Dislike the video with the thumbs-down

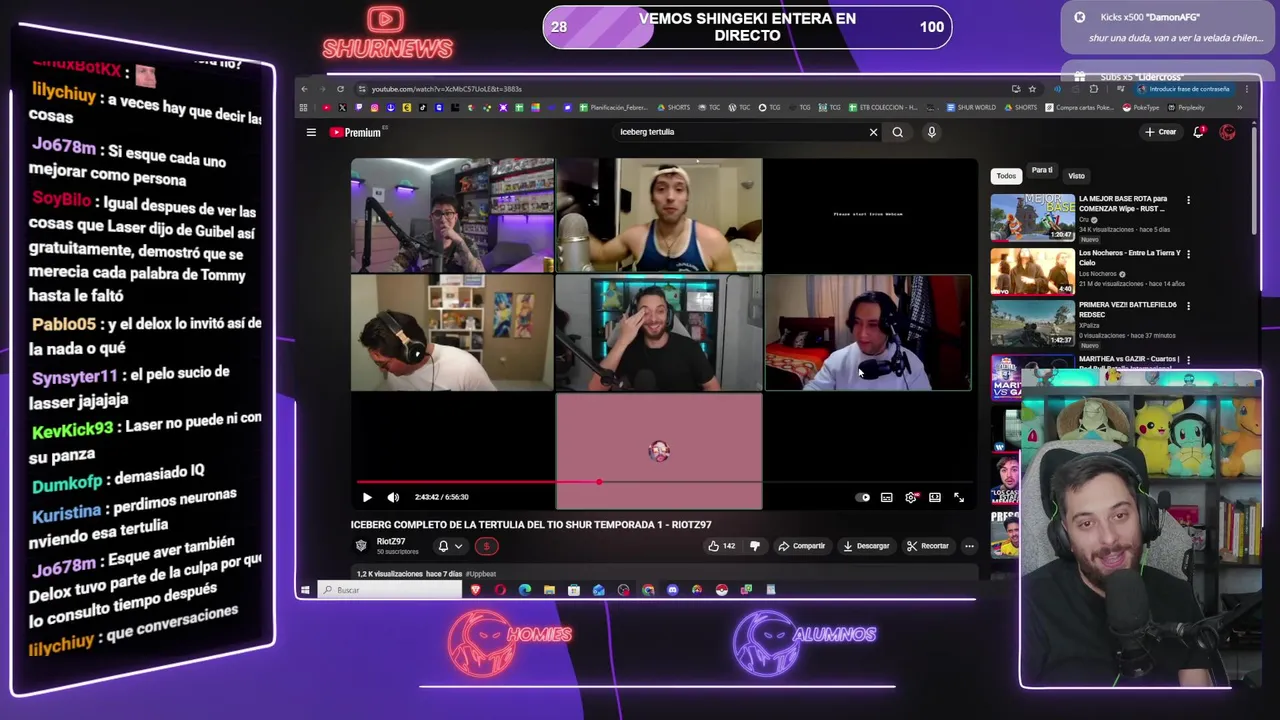coord(755,546)
